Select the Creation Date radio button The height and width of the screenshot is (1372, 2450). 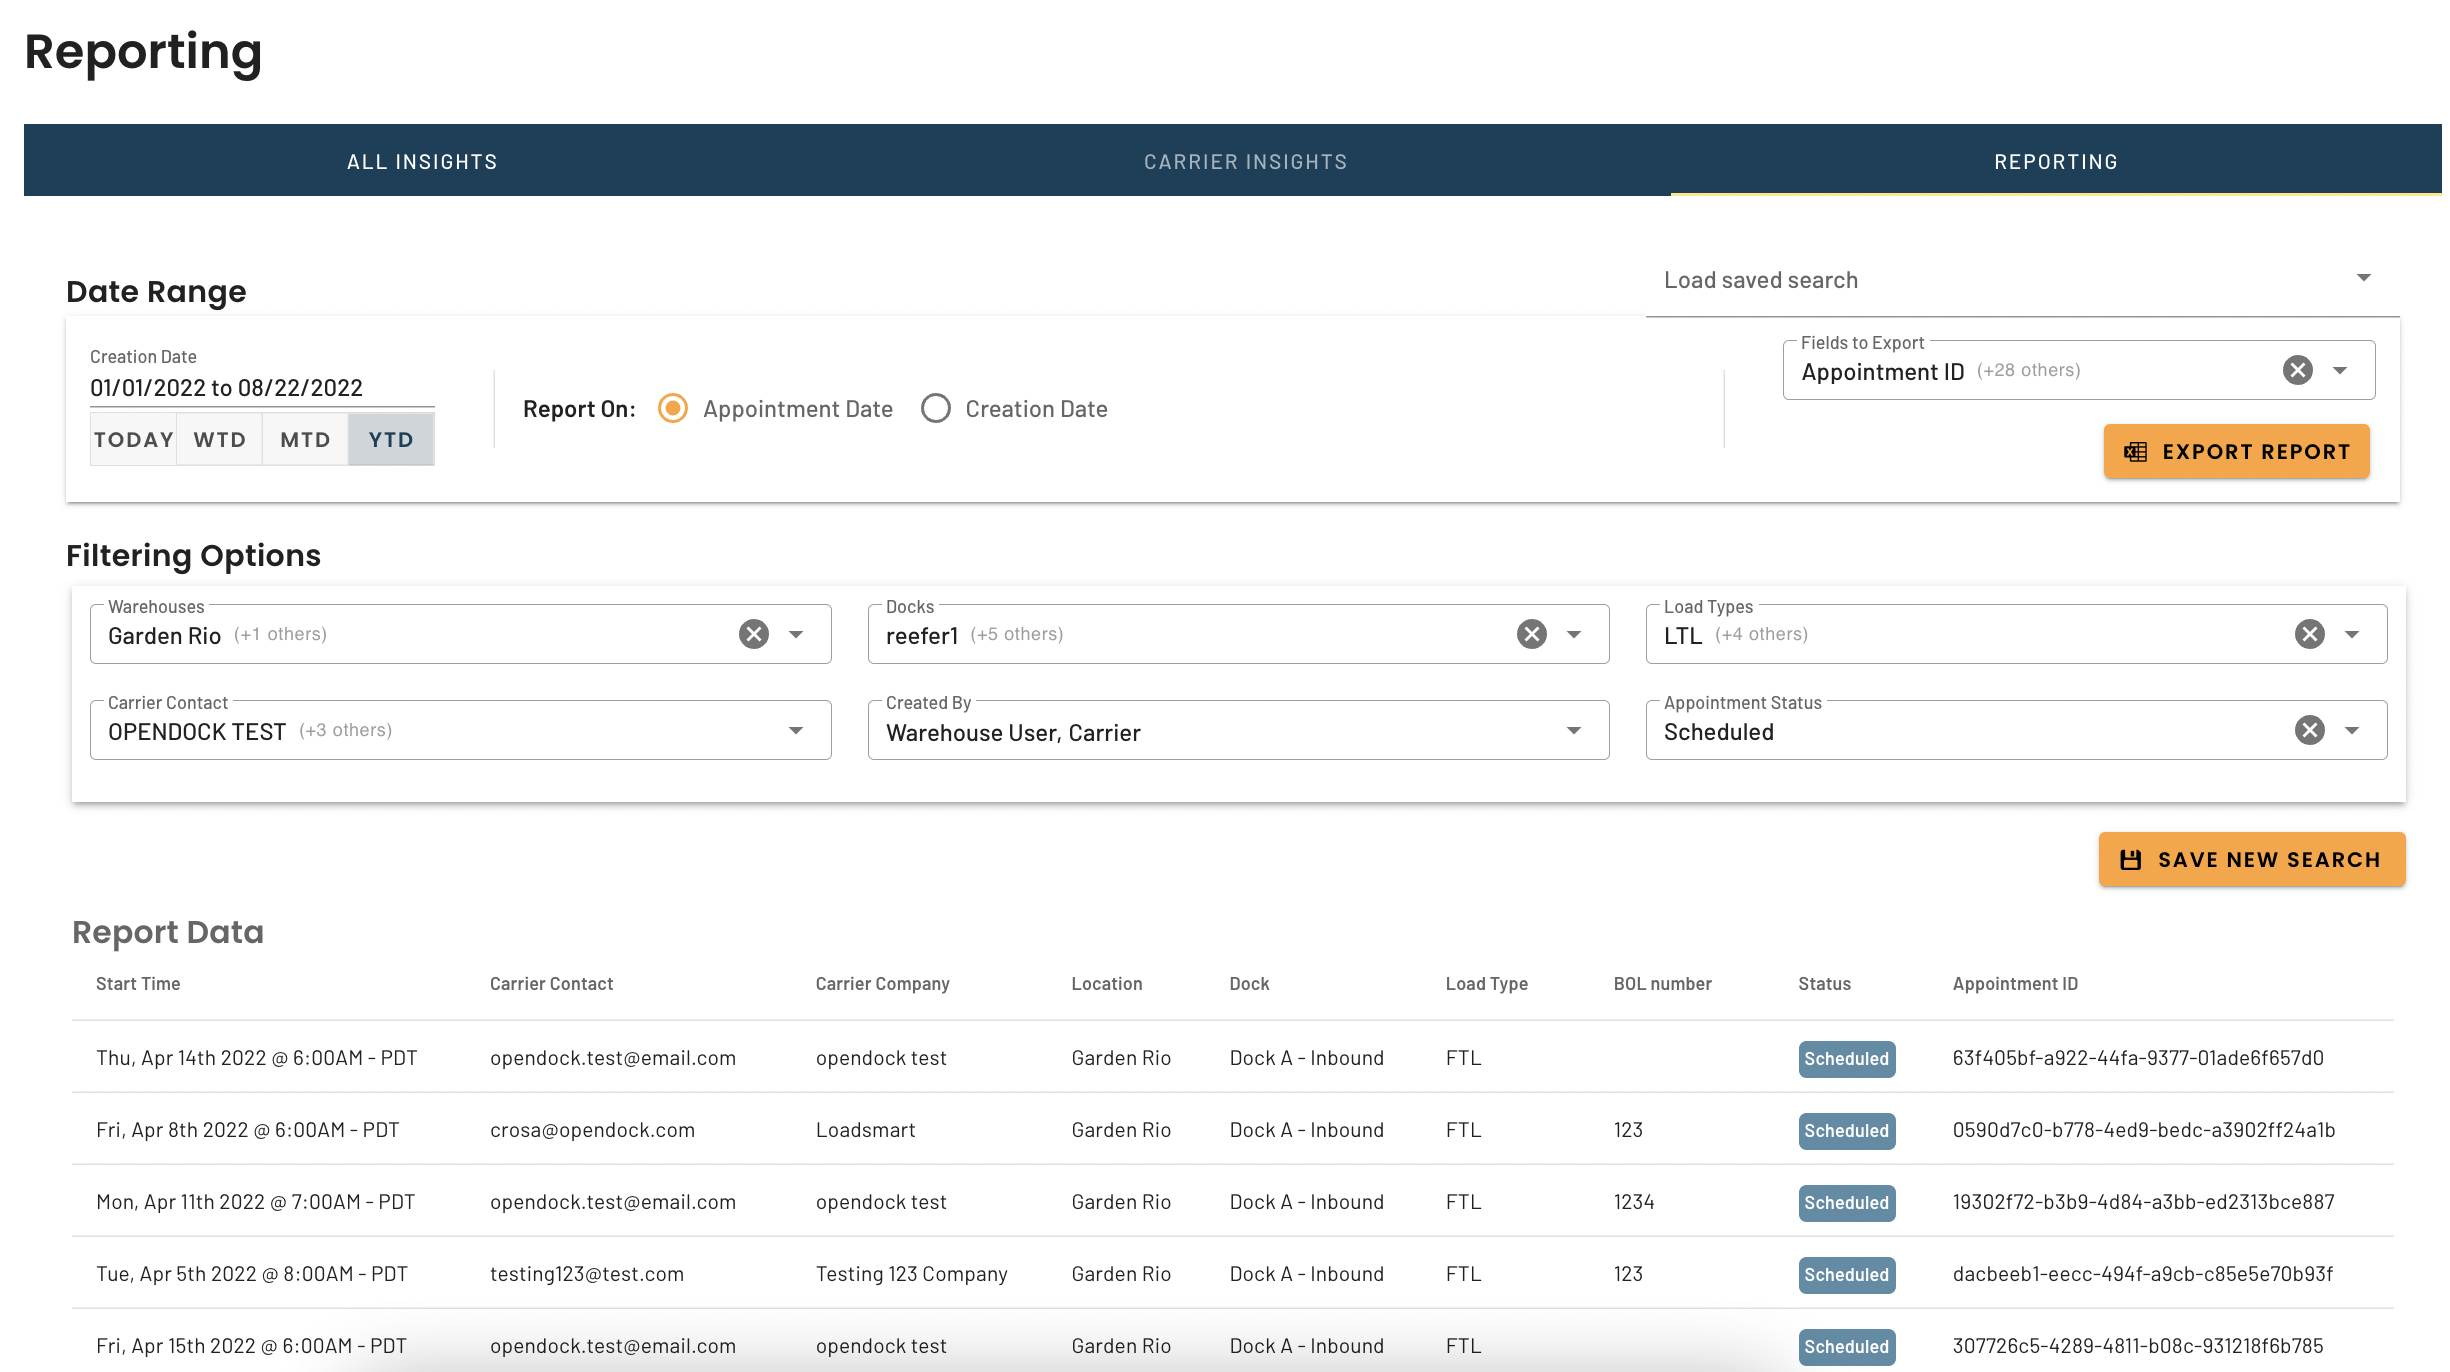936,408
